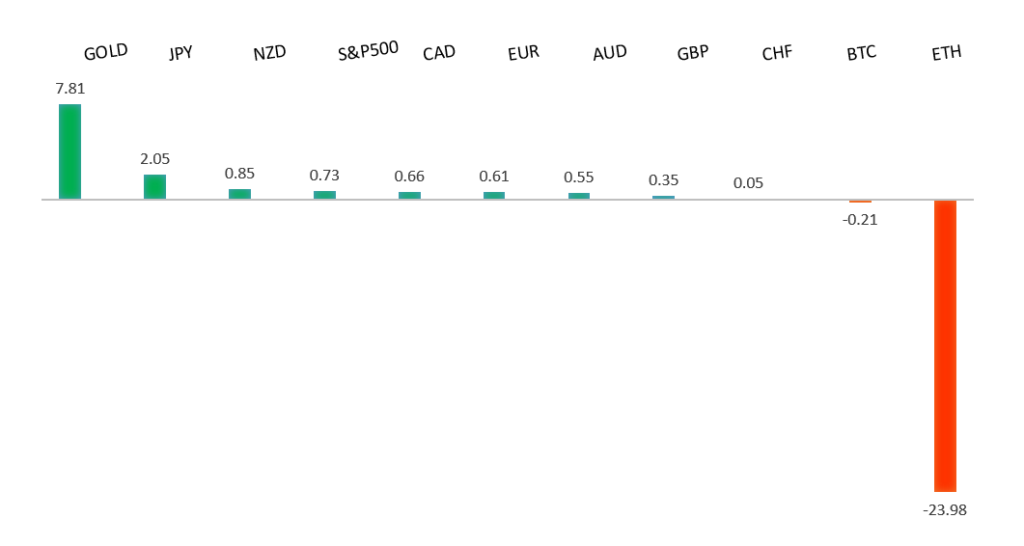Select the AUD category label

tap(610, 53)
